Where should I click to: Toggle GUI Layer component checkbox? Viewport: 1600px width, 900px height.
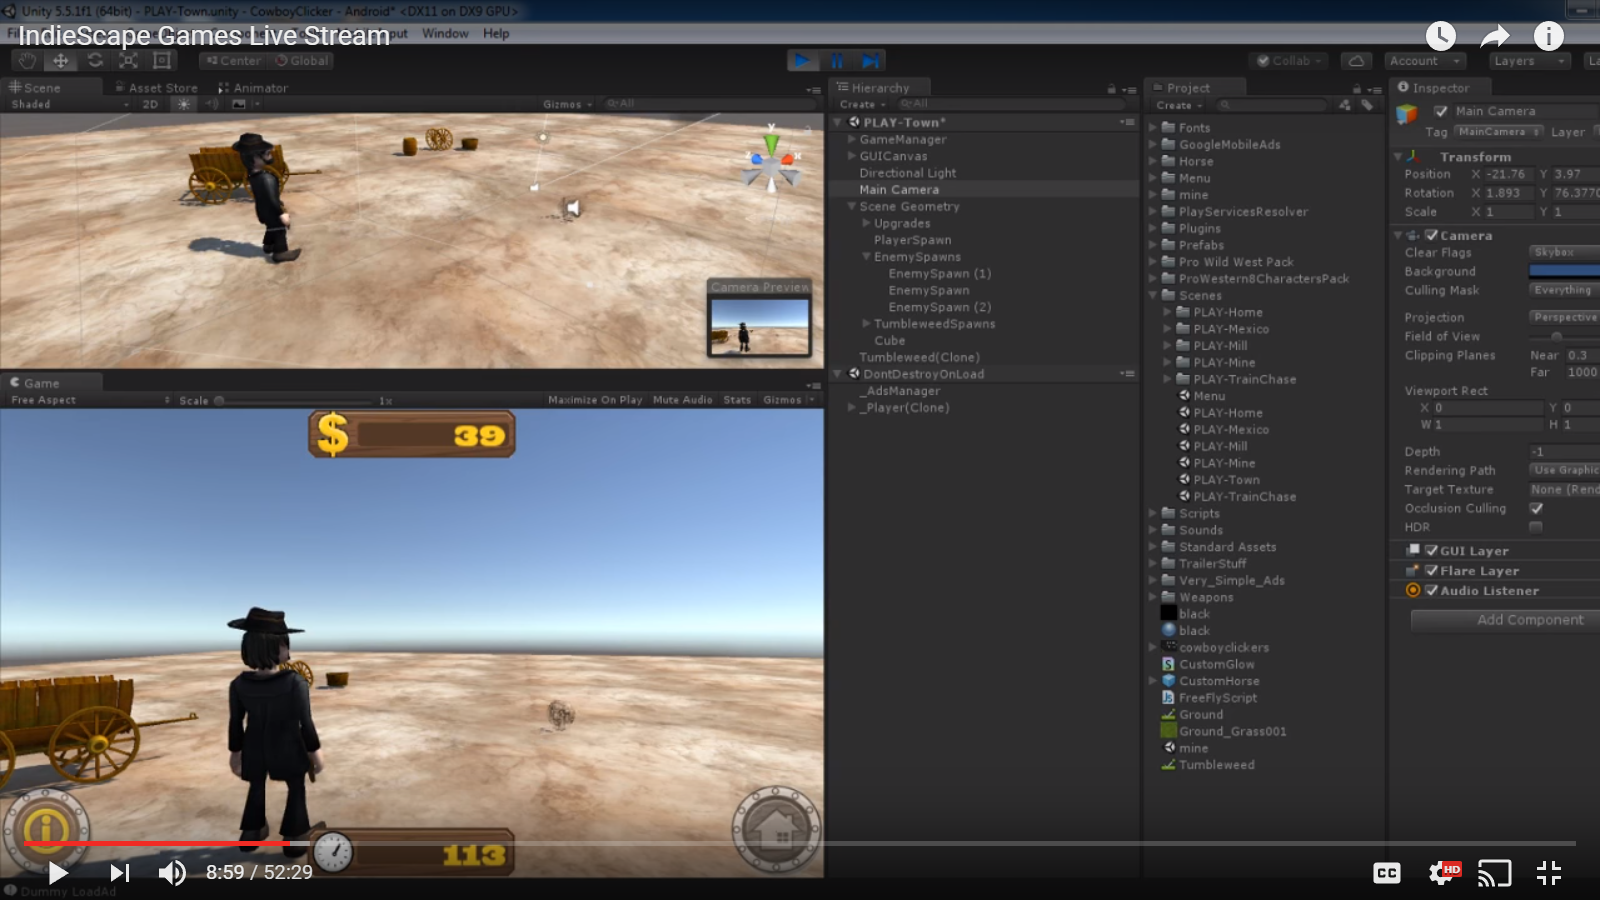(1432, 550)
